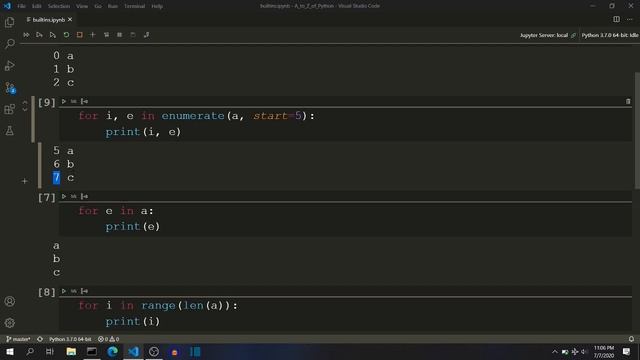Open the Terminal menu

click(x=134, y=6)
